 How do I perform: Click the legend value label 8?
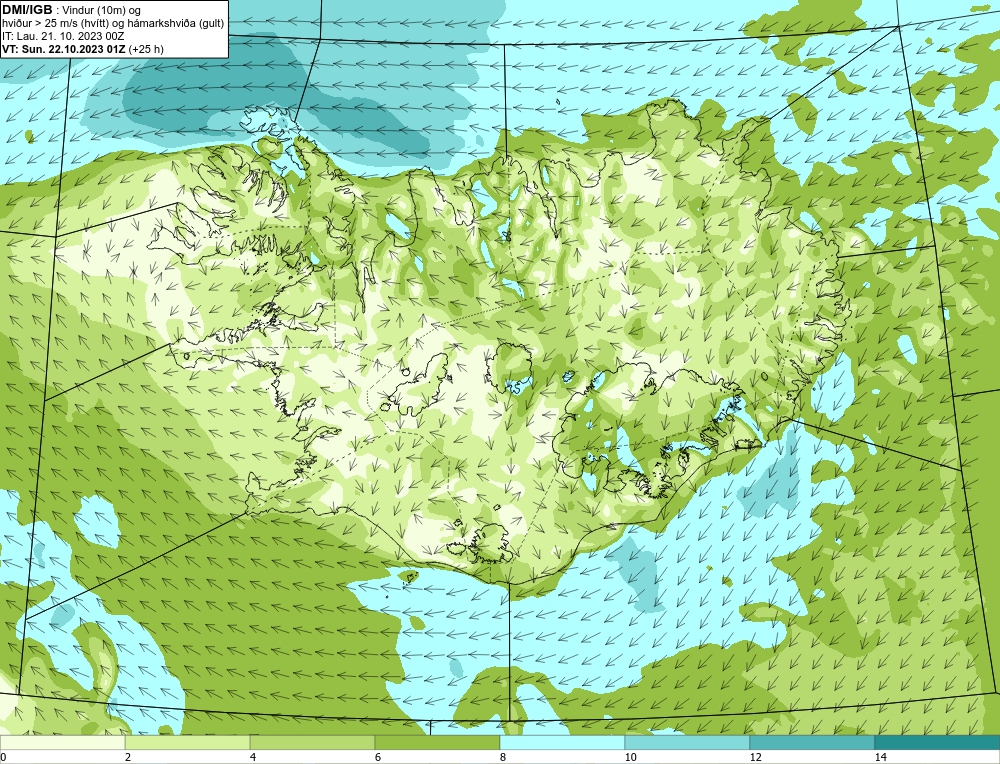tap(503, 757)
